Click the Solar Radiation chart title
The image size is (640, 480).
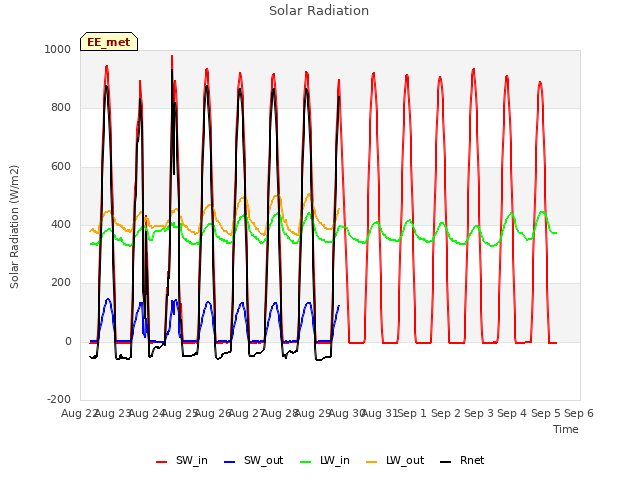319,11
